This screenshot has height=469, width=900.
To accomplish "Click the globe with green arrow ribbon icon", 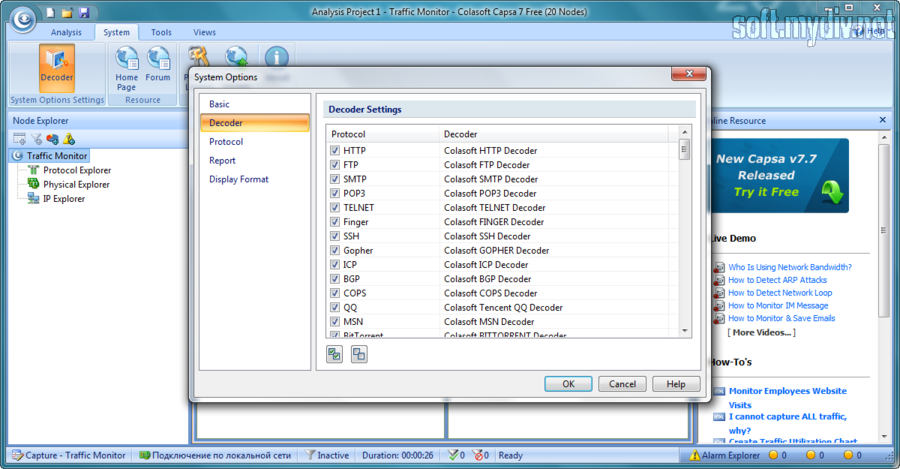I will (x=236, y=56).
